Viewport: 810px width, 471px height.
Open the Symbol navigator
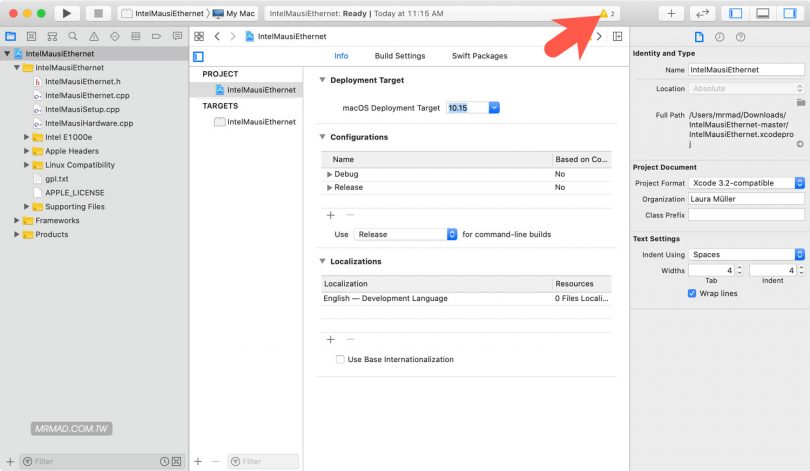coord(52,36)
